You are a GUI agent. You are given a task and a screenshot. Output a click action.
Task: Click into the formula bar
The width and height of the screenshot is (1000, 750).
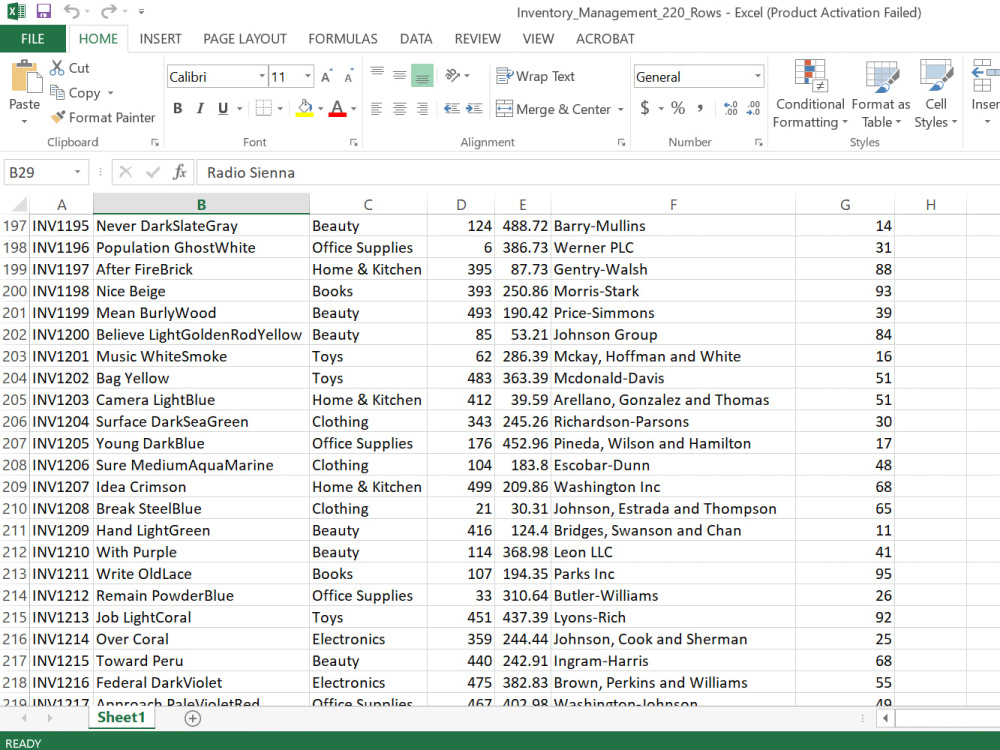coord(598,172)
